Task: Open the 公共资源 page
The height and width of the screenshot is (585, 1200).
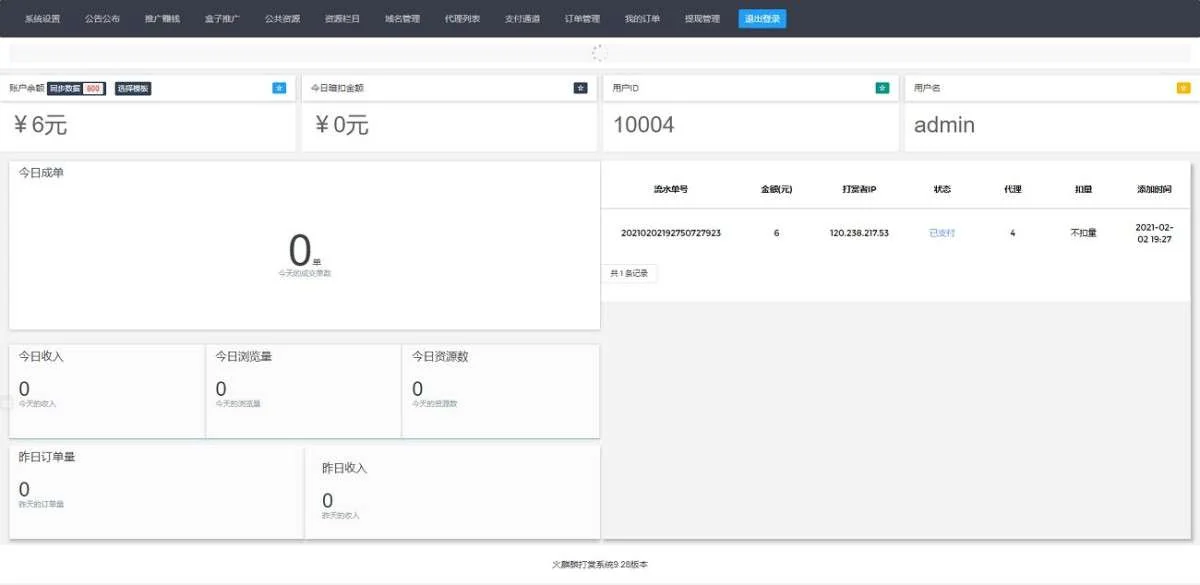Action: (x=282, y=19)
